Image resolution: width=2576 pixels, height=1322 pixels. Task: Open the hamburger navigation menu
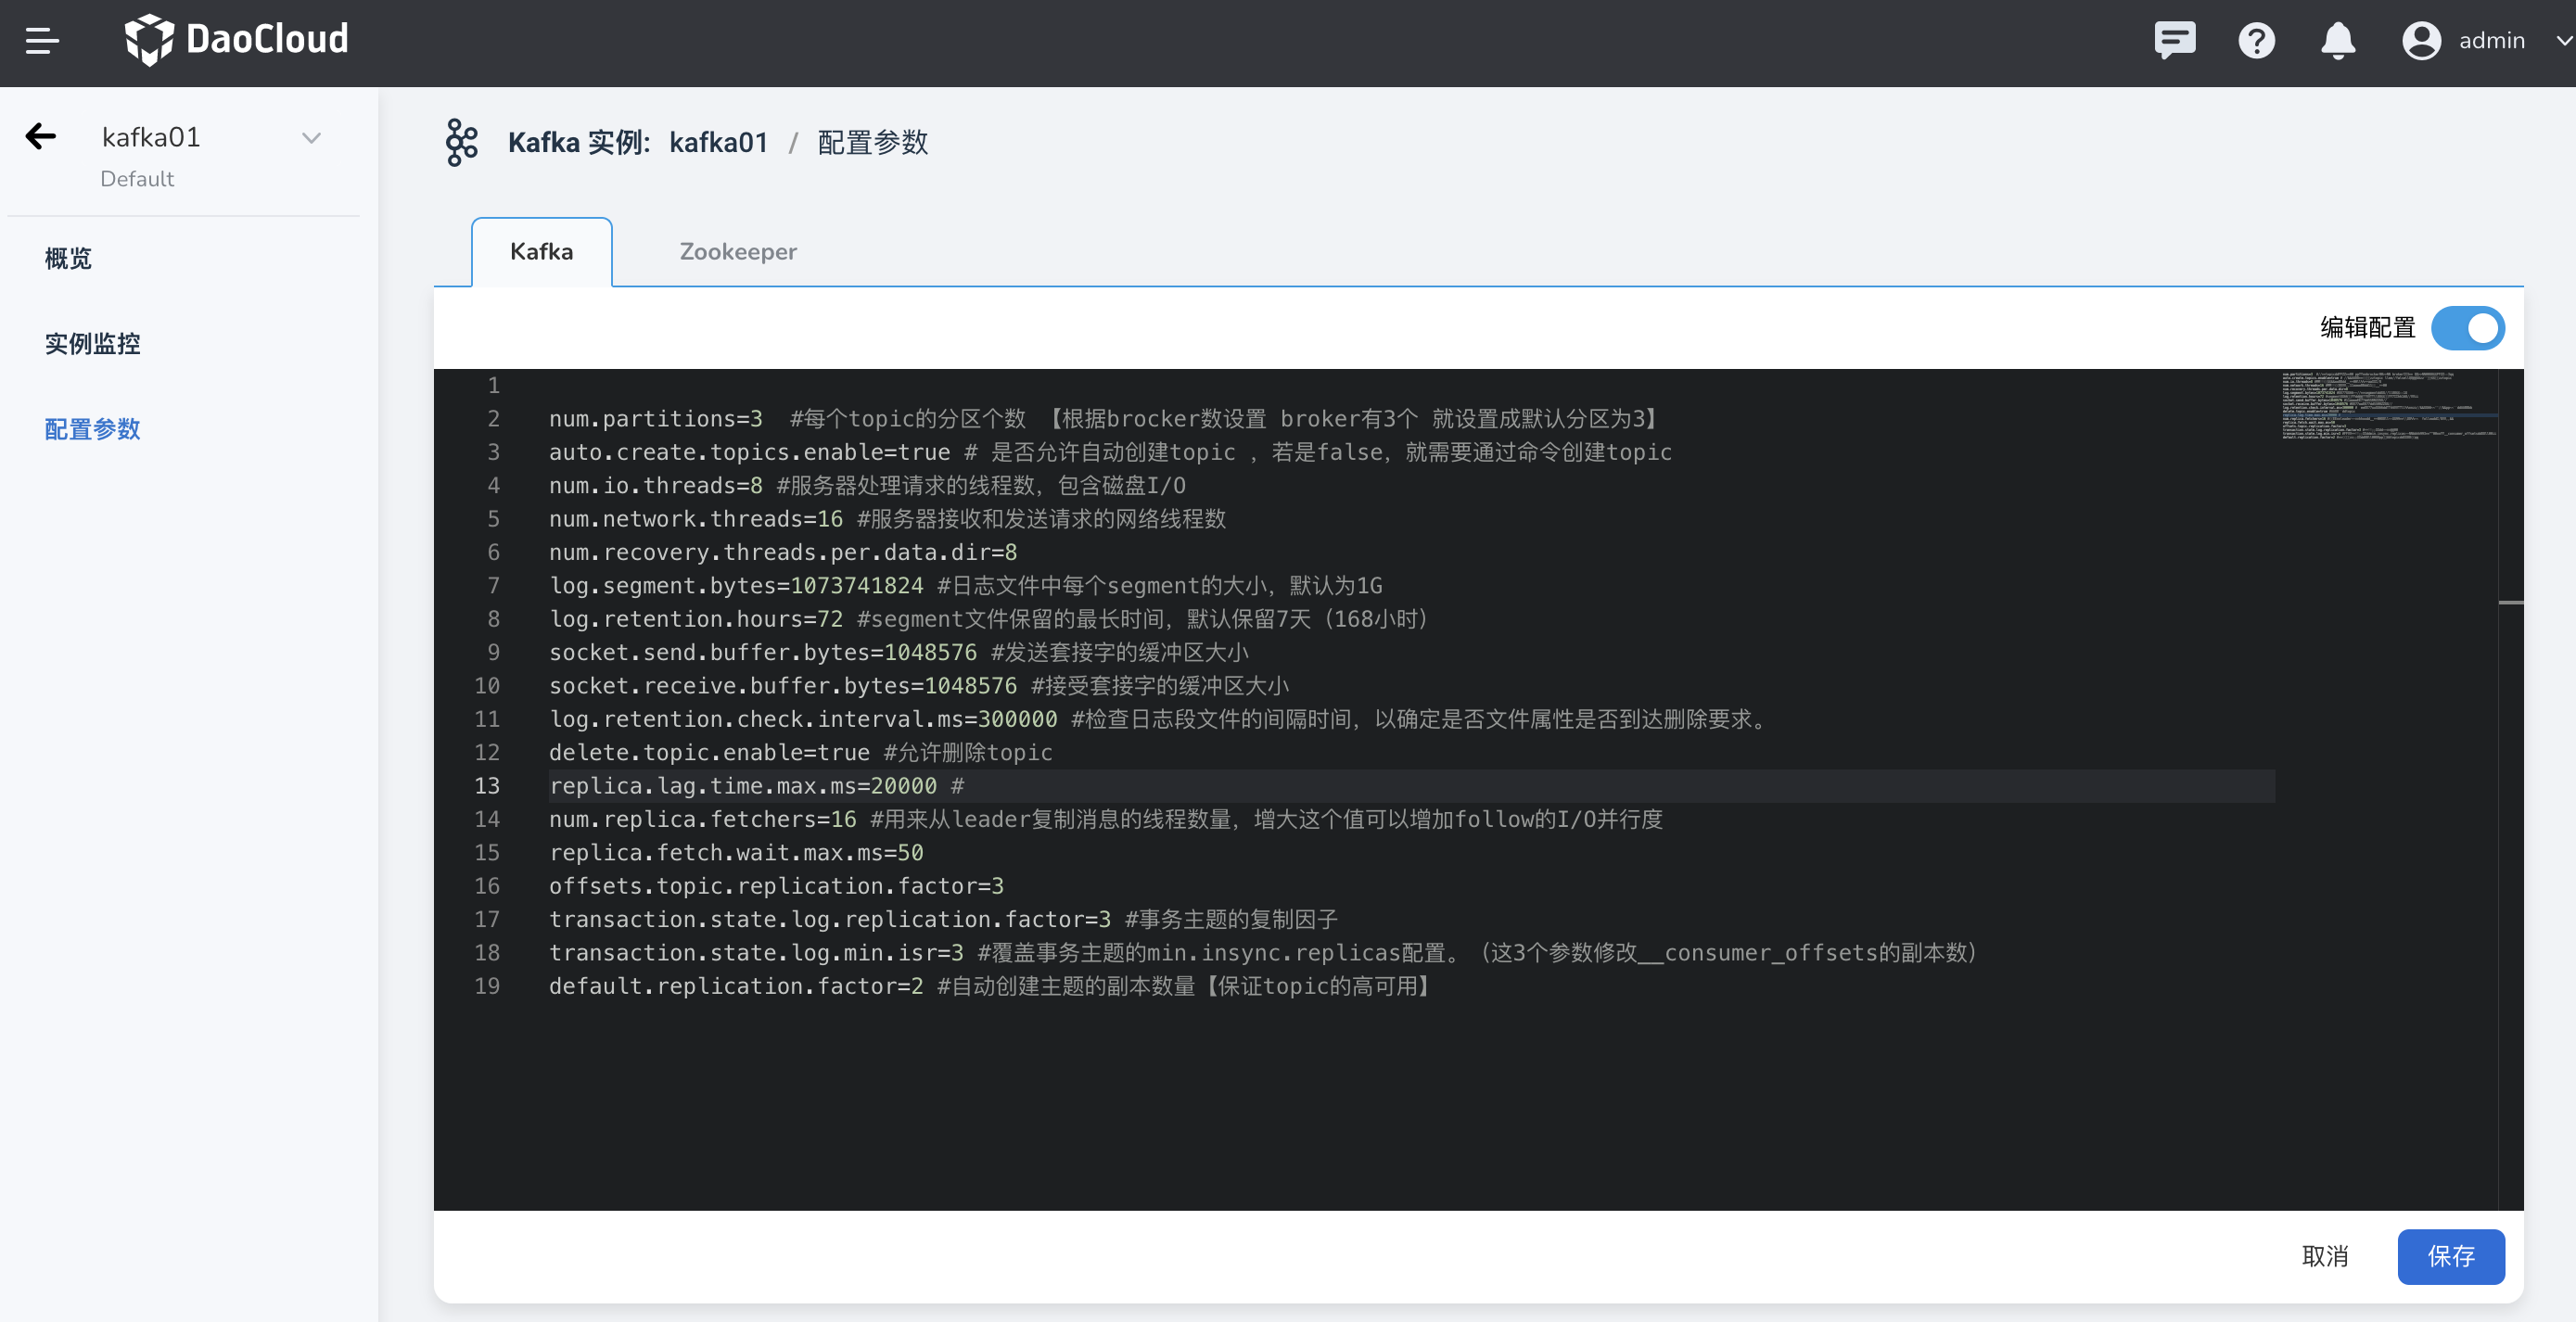tap(42, 41)
